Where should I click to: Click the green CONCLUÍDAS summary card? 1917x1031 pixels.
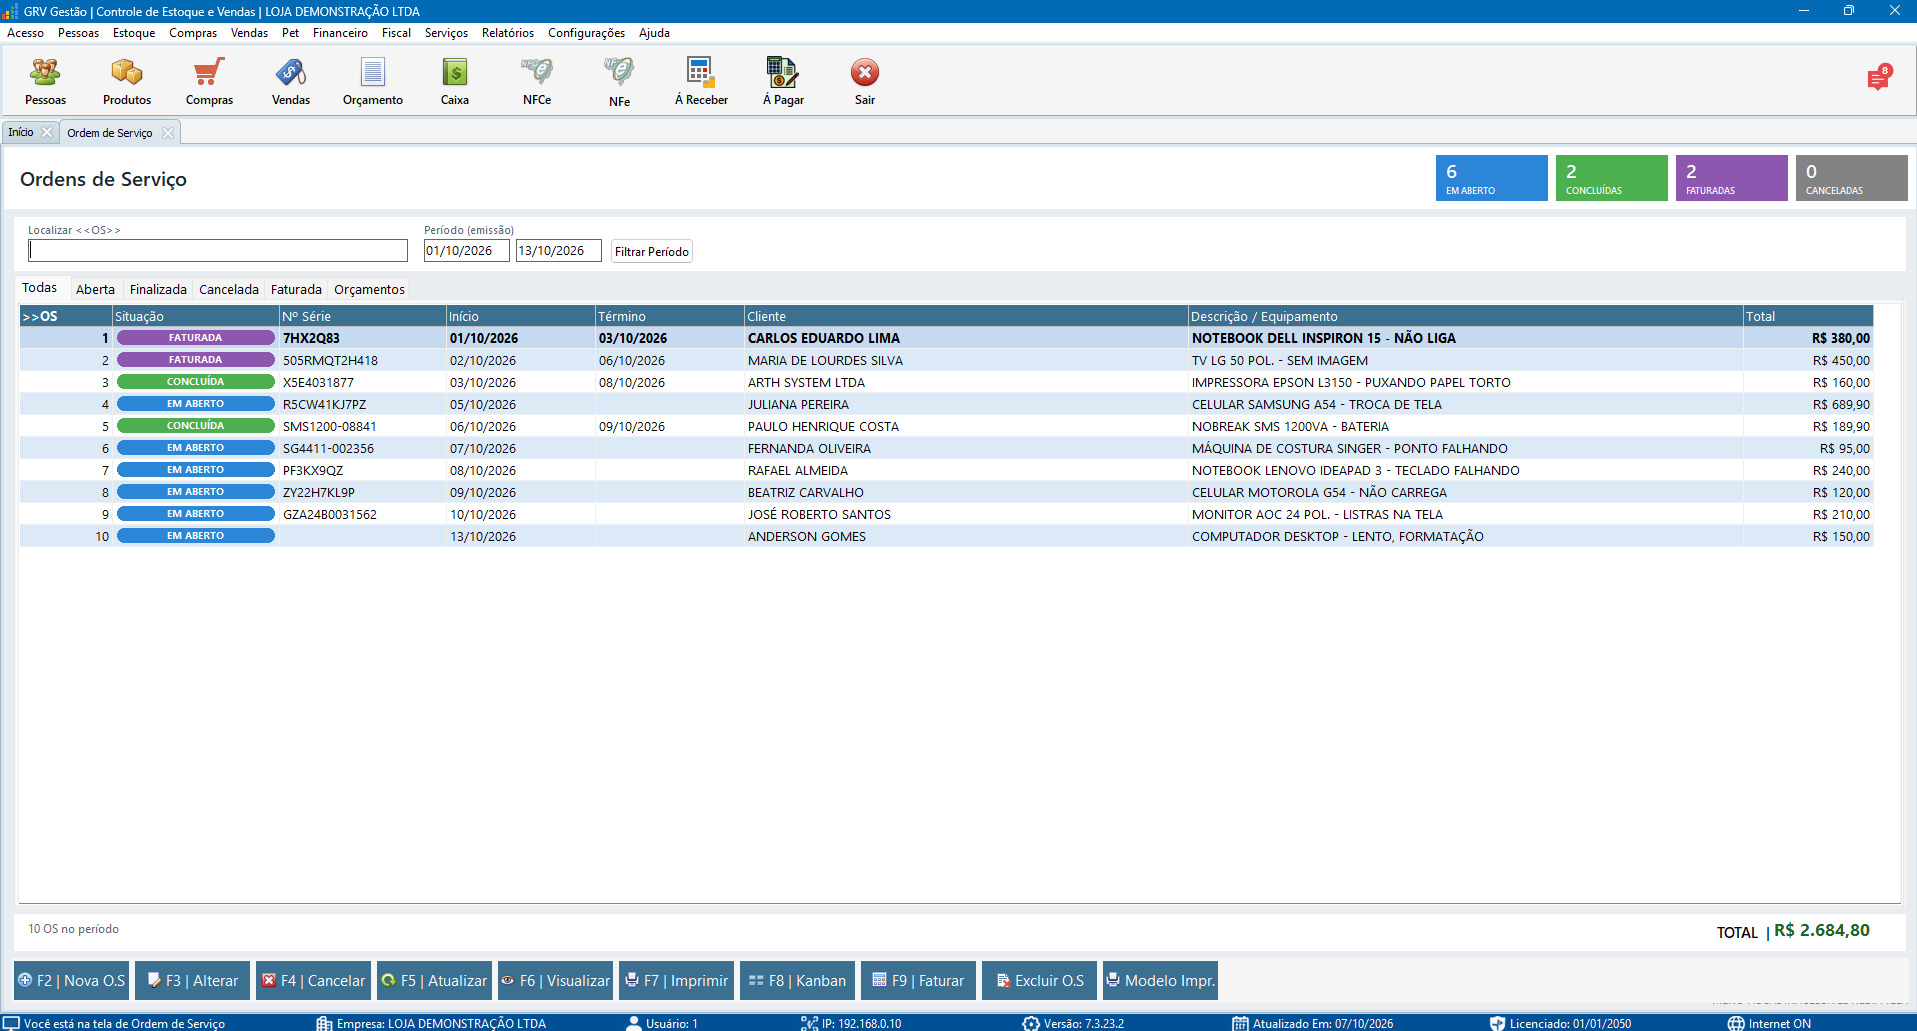(x=1611, y=178)
